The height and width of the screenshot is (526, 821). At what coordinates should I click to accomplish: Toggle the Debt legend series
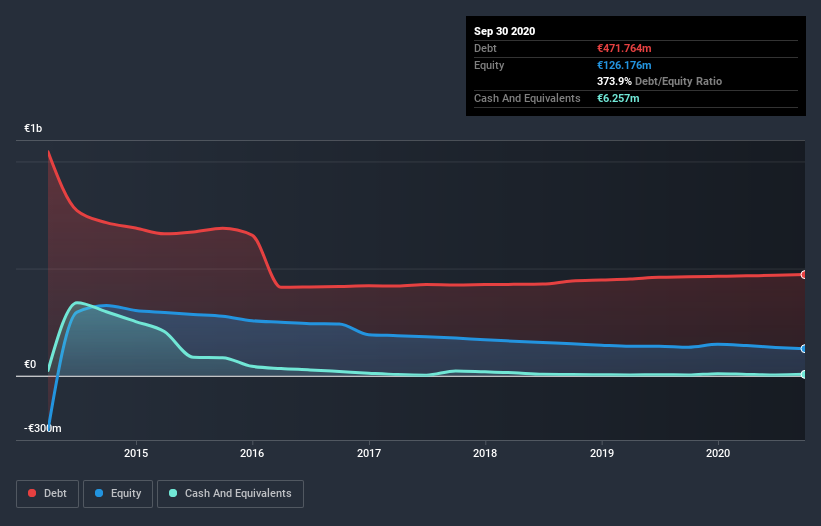[47, 494]
